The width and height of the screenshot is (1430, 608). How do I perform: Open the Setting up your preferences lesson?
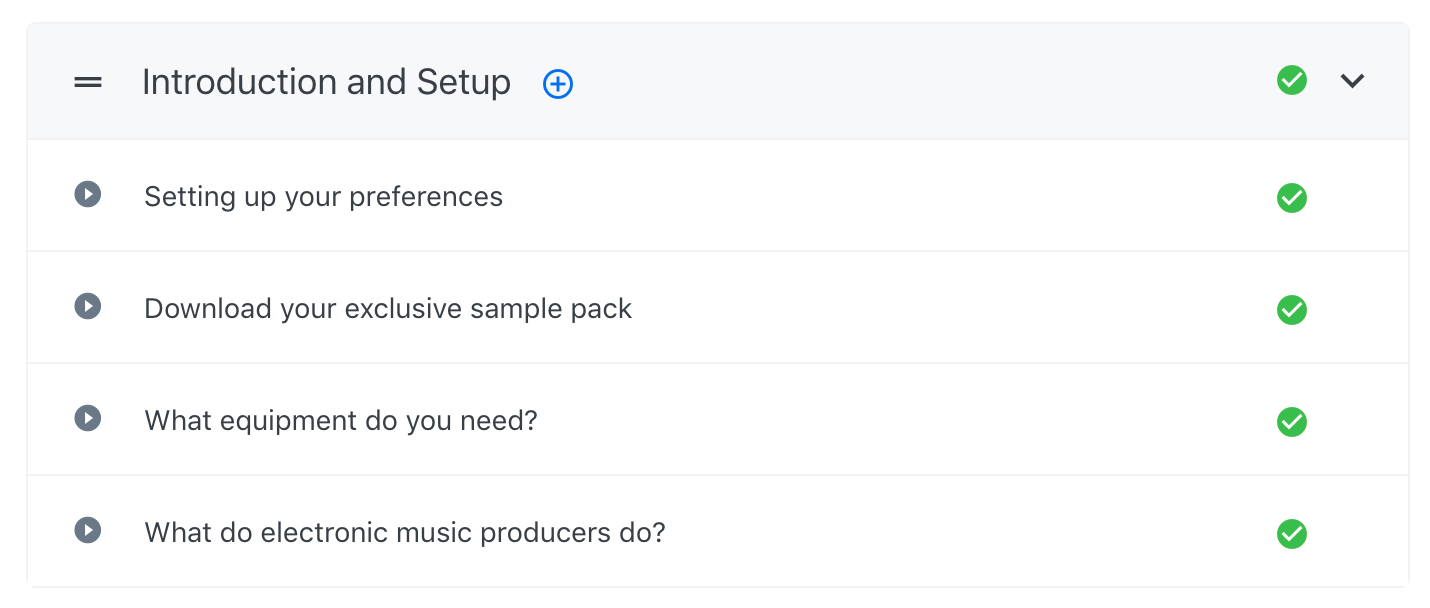[323, 197]
